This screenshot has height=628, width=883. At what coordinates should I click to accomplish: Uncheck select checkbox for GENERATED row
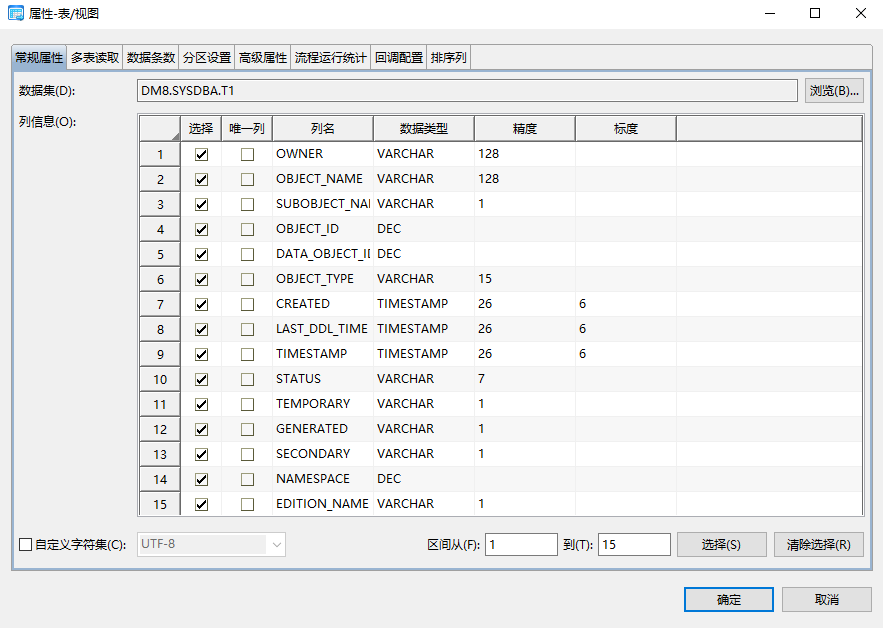coord(201,430)
